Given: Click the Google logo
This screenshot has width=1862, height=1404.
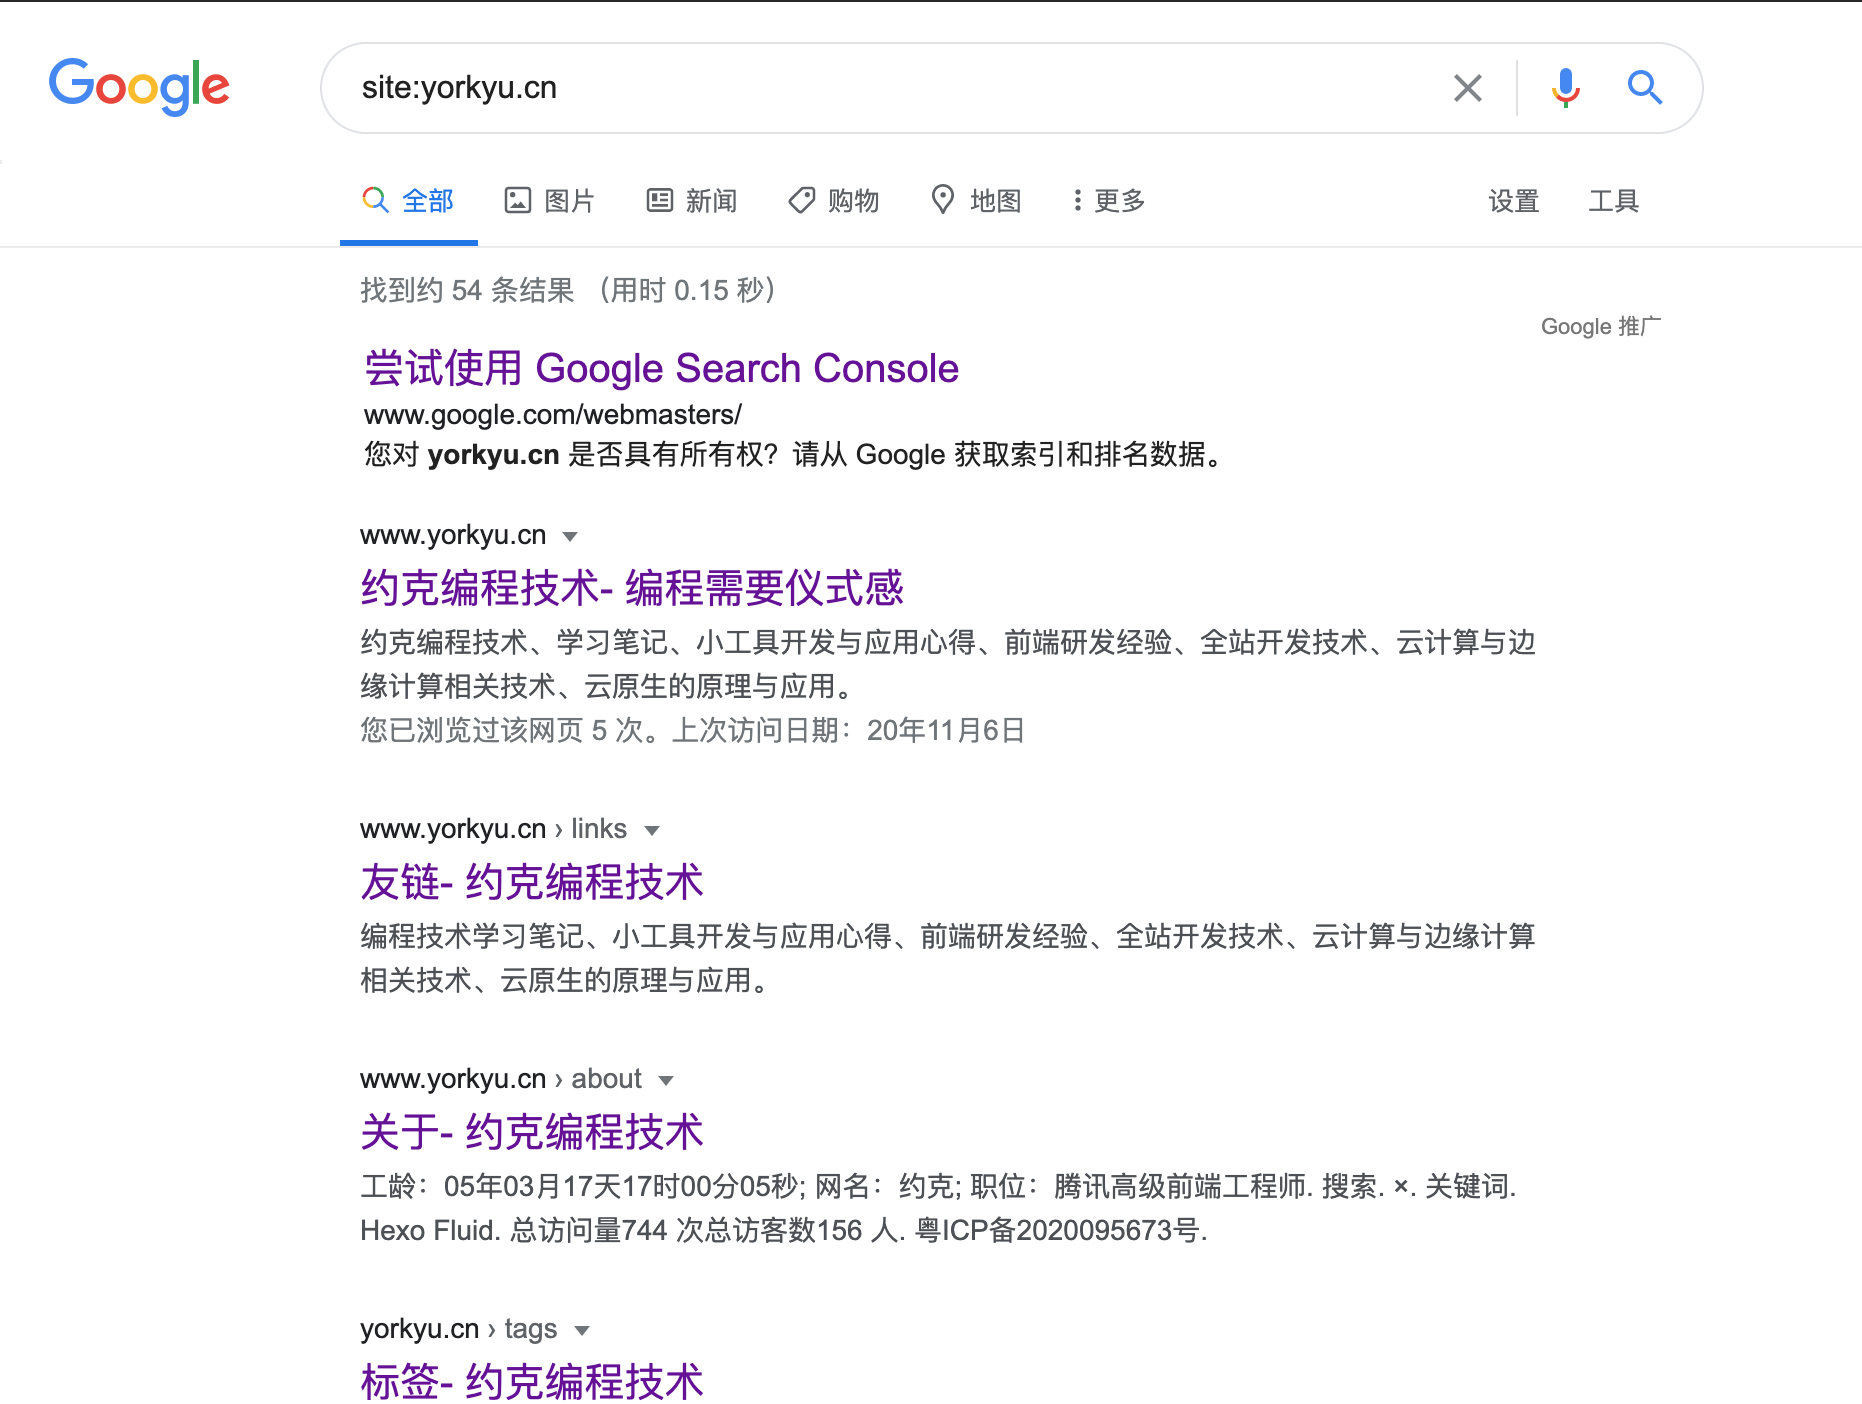Looking at the screenshot, I should point(139,86).
